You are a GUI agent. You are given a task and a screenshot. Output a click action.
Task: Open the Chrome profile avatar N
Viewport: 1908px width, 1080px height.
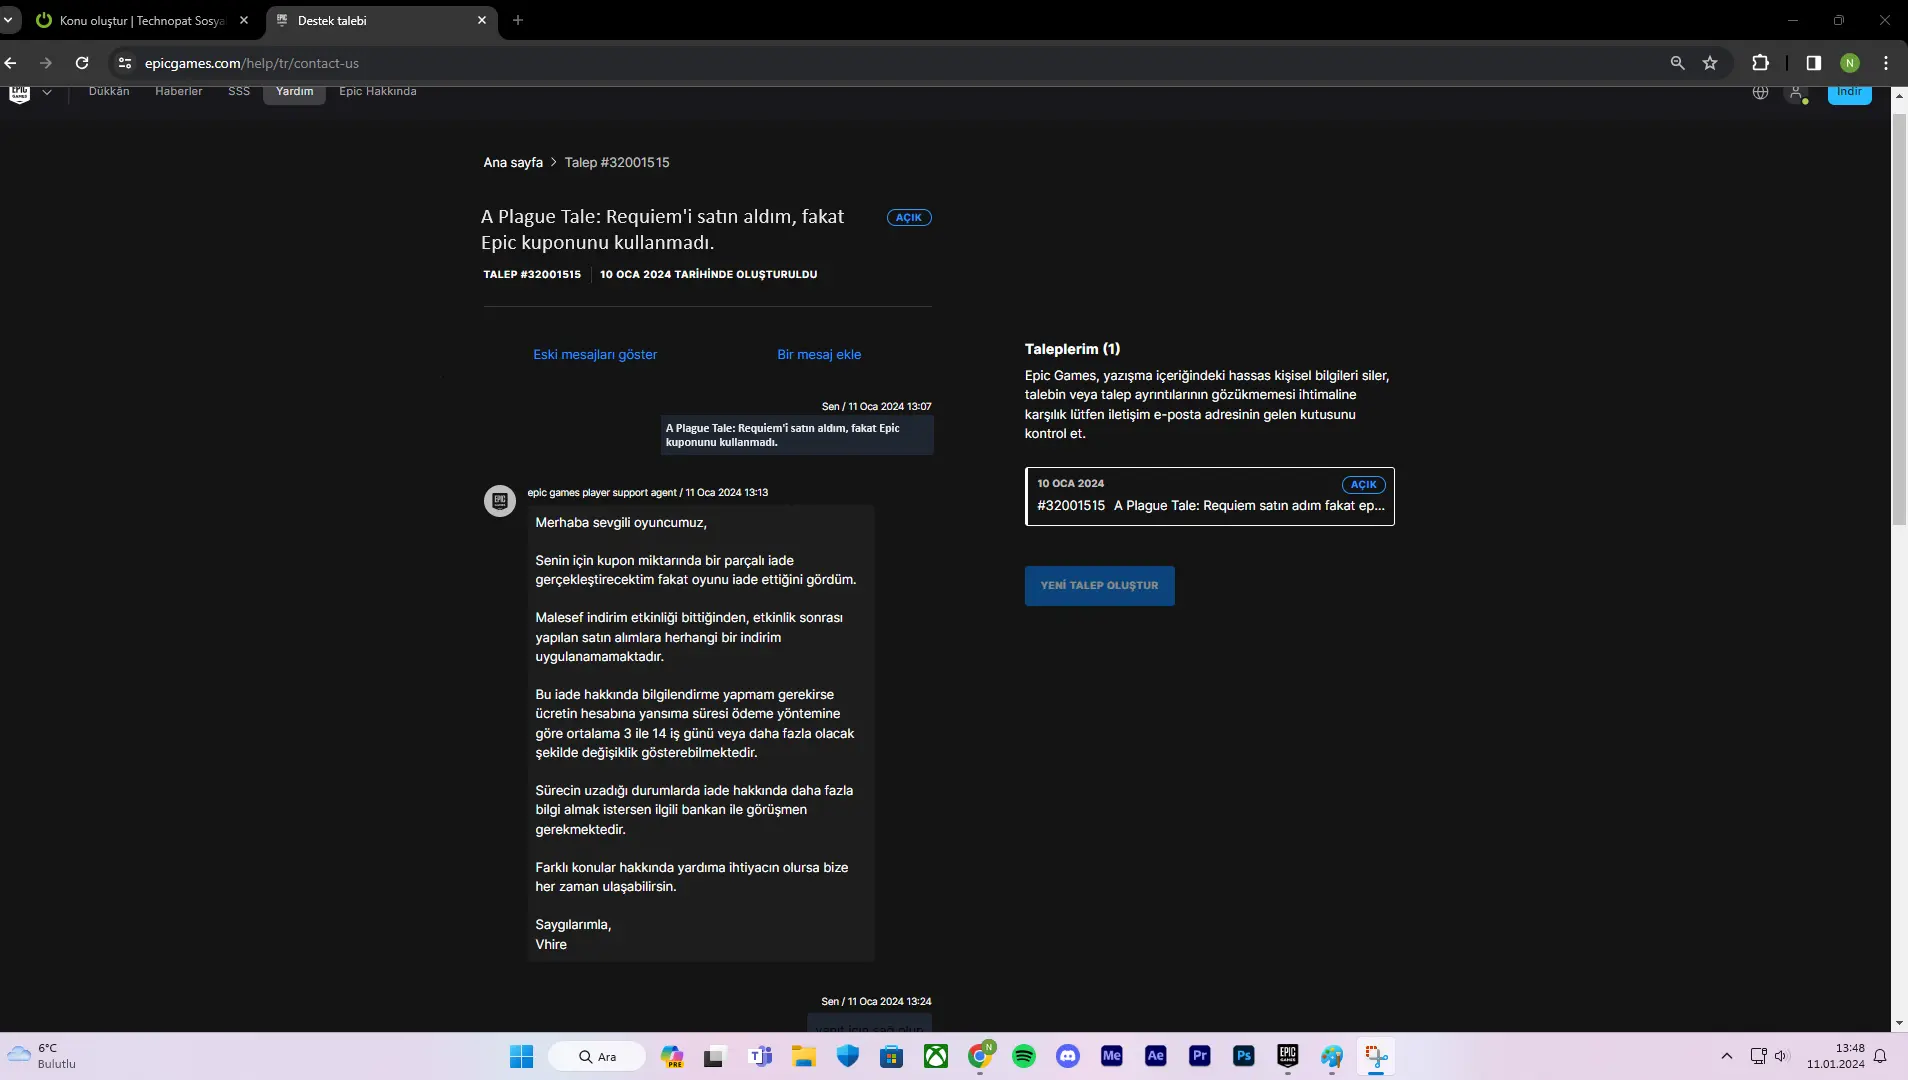tap(1850, 63)
